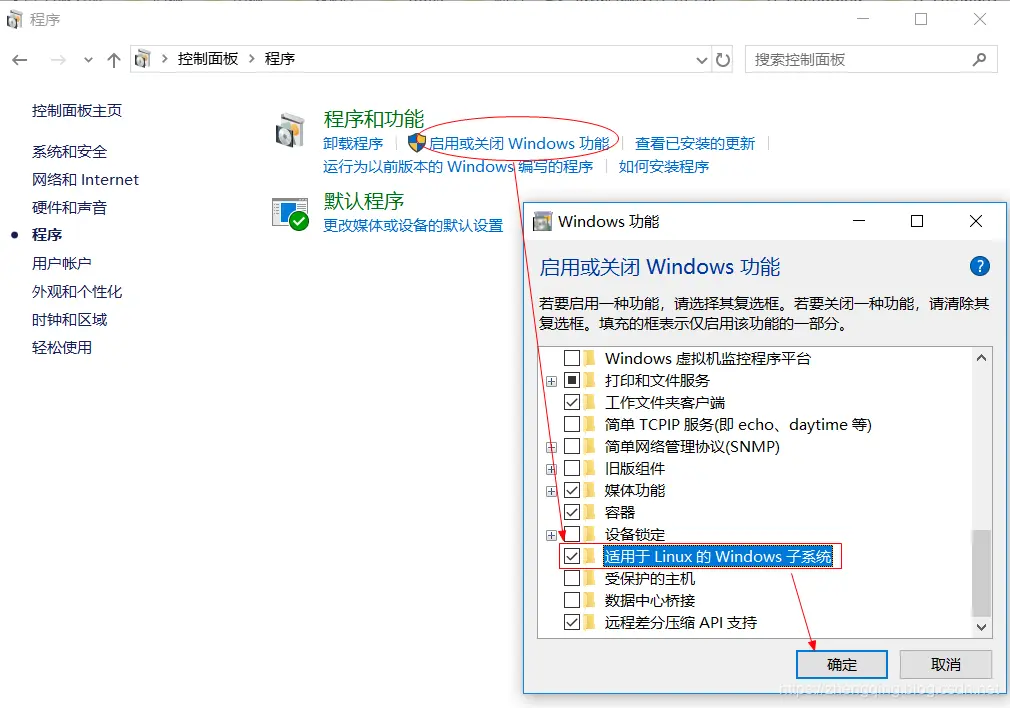Open 时钟和区域 category
This screenshot has height=708, width=1010.
tap(69, 320)
